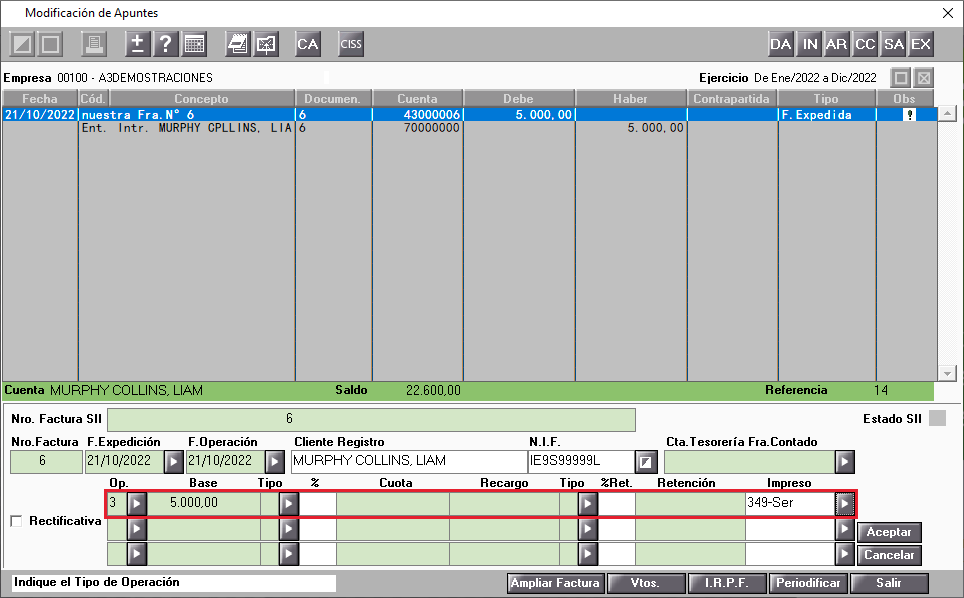Open help via the question mark icon
Viewport: 964px width, 598px height.
click(165, 44)
